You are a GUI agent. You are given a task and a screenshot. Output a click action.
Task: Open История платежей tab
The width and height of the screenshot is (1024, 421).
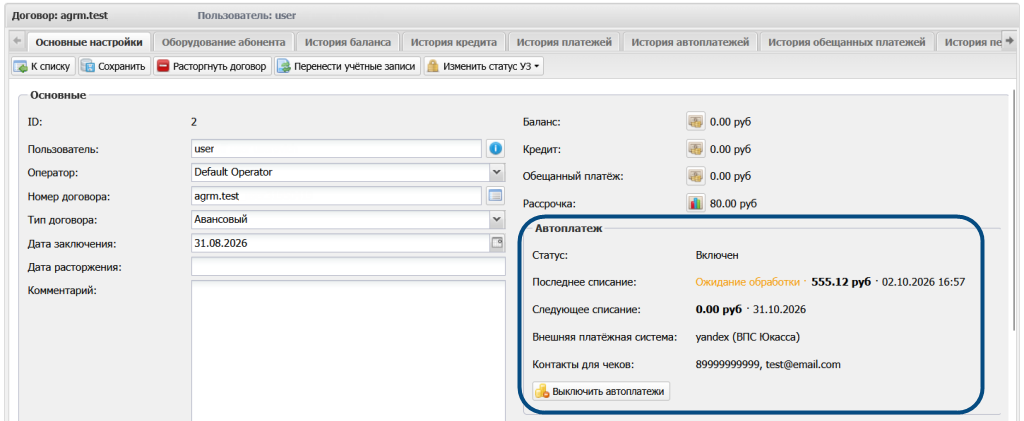564,42
